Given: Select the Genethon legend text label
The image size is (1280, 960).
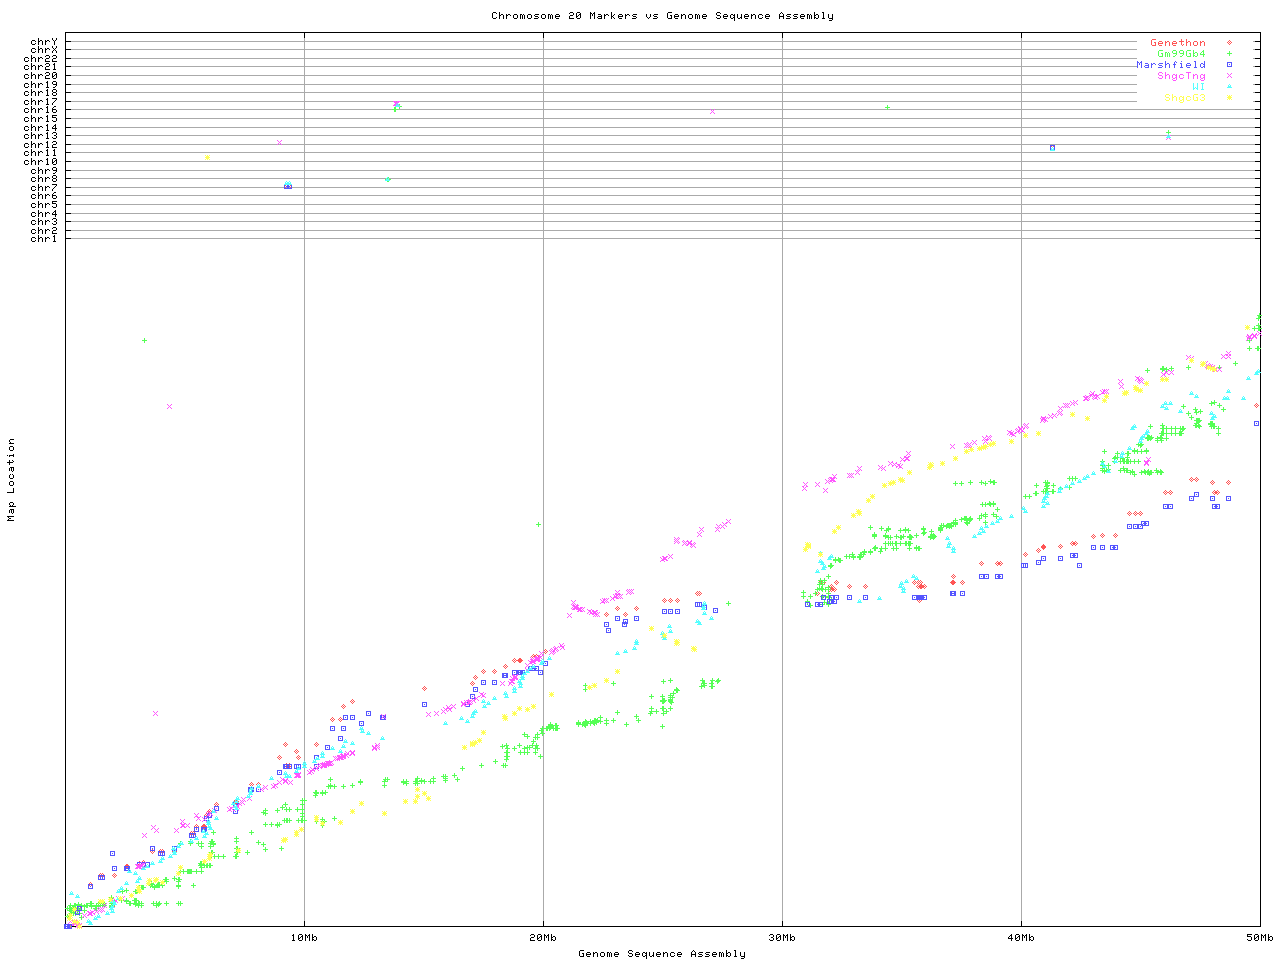Looking at the screenshot, I should (x=1177, y=43).
